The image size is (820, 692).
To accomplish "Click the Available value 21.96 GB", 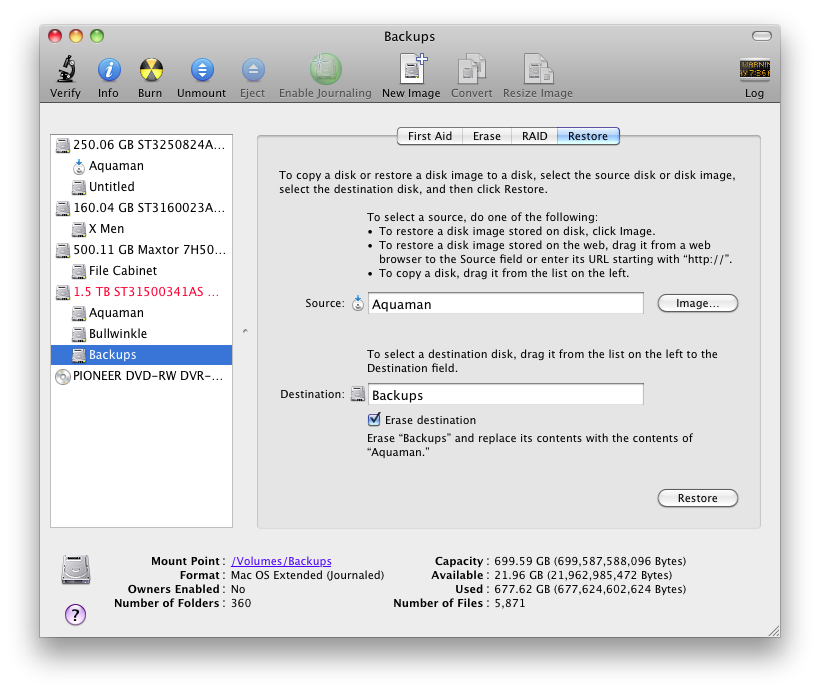I will [583, 575].
